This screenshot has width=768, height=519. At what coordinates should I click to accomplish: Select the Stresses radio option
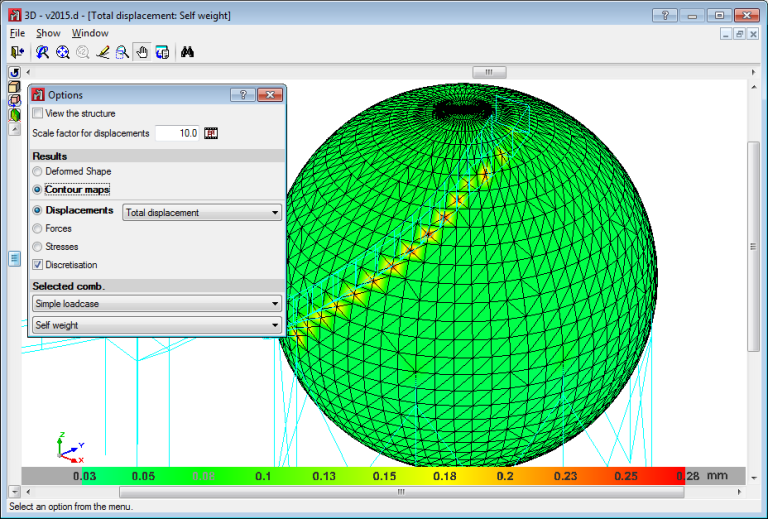tap(38, 247)
